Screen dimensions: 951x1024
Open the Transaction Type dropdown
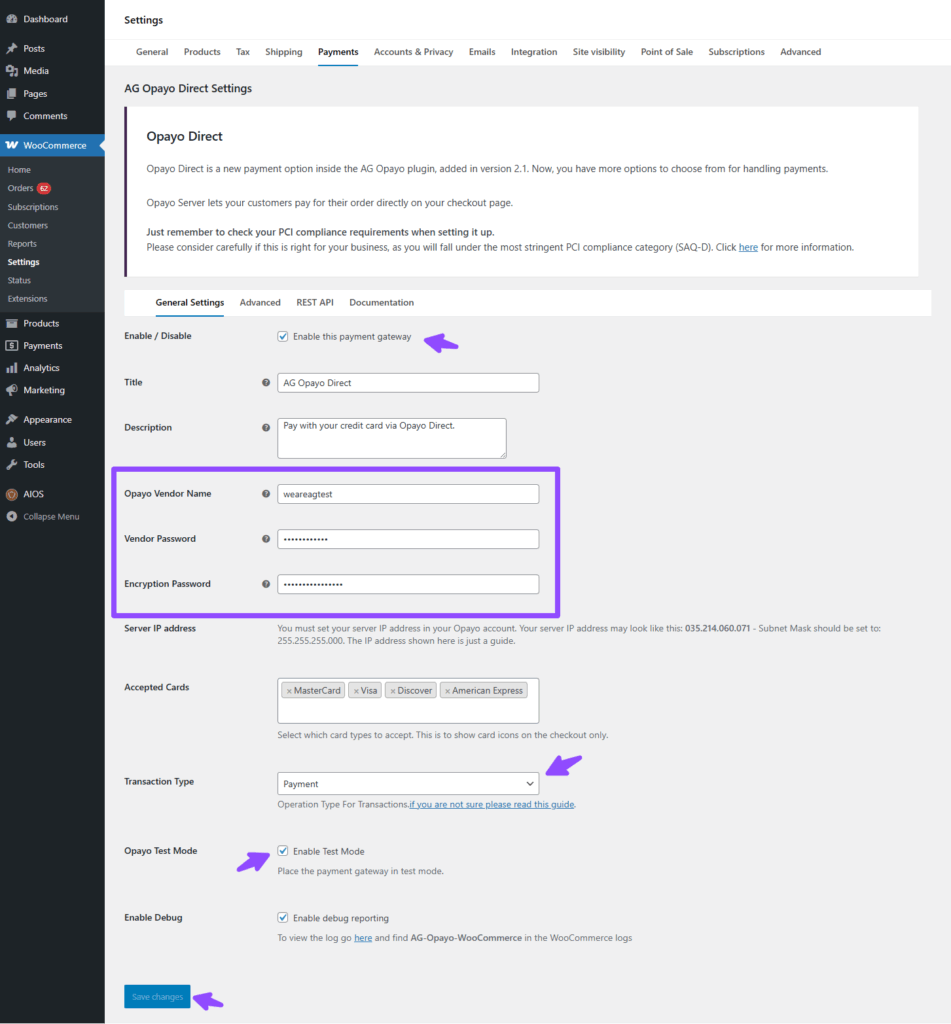[x=408, y=784]
